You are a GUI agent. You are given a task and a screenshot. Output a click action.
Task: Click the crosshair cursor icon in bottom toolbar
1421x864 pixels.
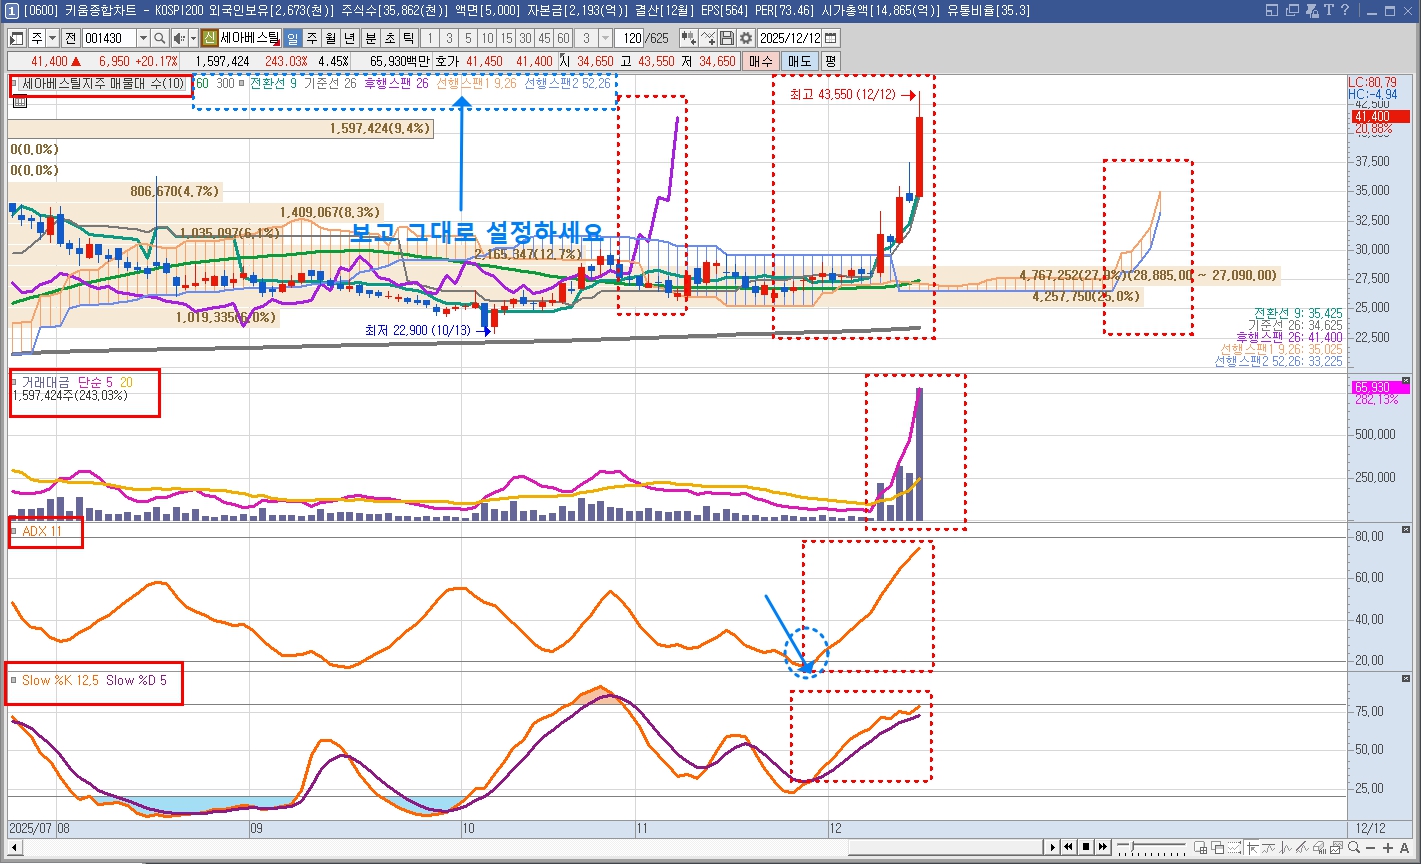tap(1252, 847)
